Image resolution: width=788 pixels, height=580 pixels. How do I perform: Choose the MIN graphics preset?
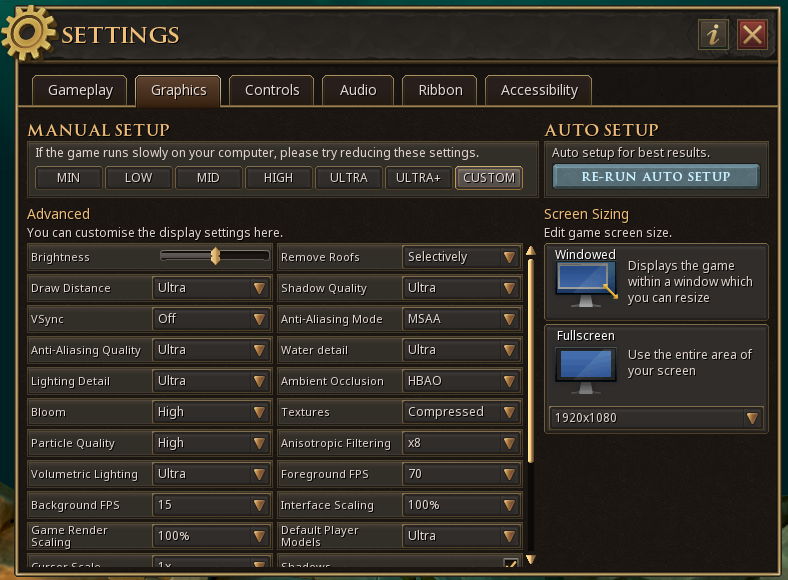(68, 178)
